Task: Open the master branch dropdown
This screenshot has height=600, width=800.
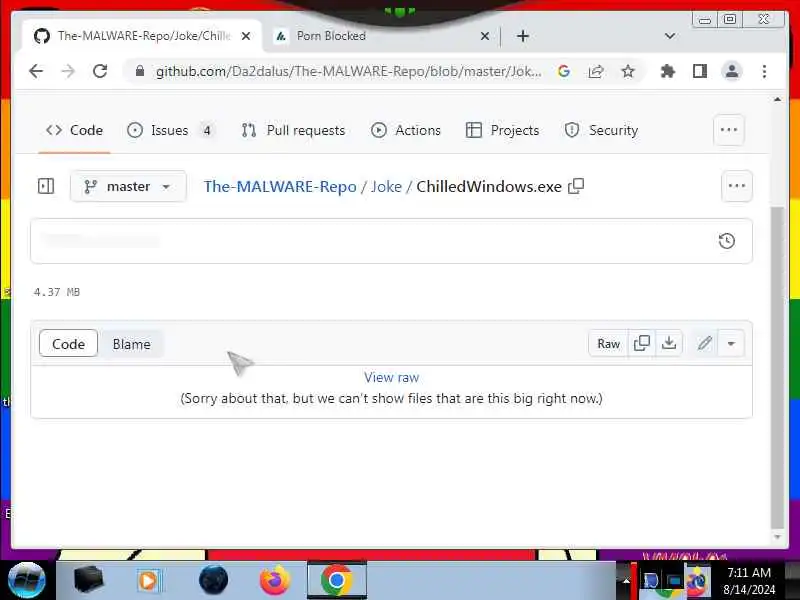Action: point(128,186)
